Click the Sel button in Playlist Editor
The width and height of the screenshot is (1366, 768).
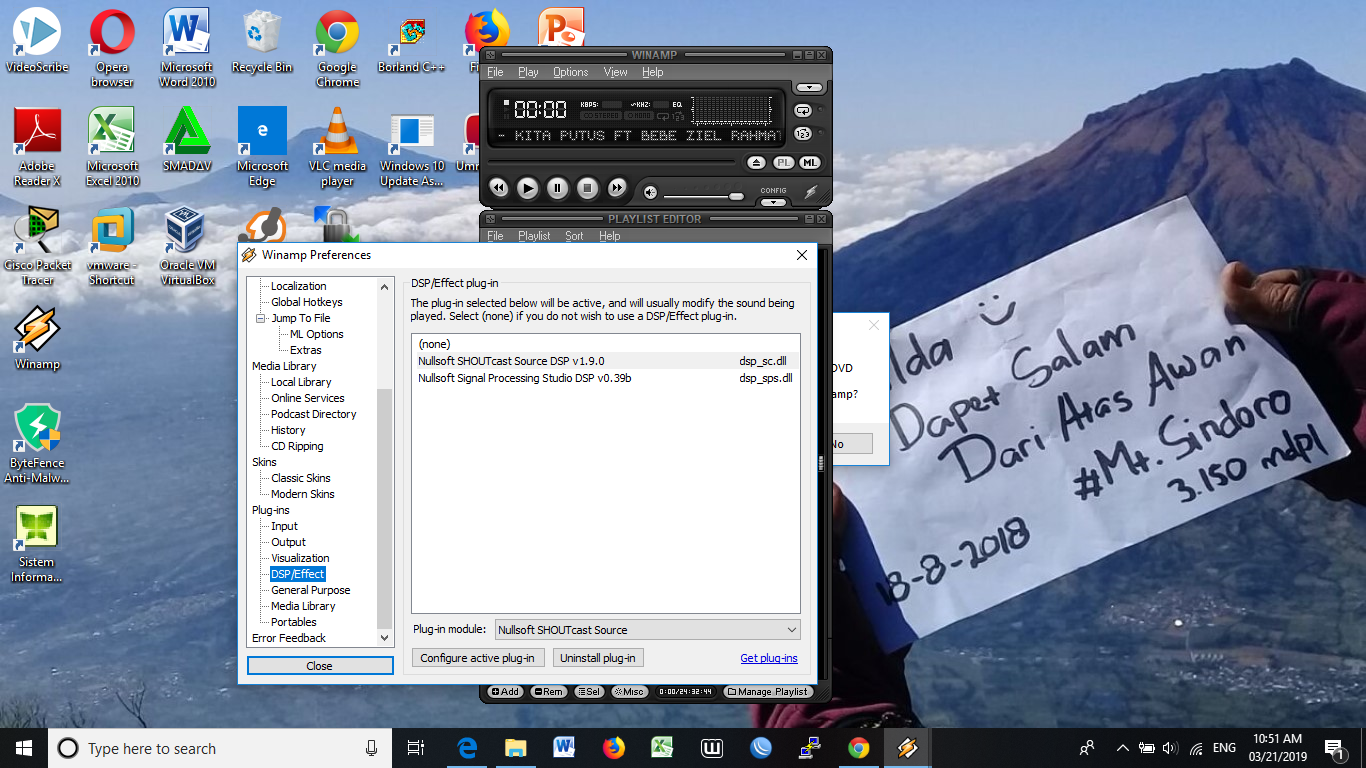click(588, 692)
